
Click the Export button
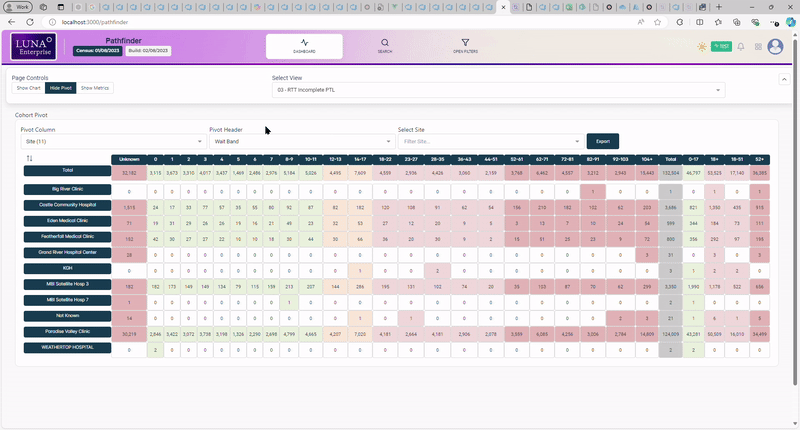(602, 142)
